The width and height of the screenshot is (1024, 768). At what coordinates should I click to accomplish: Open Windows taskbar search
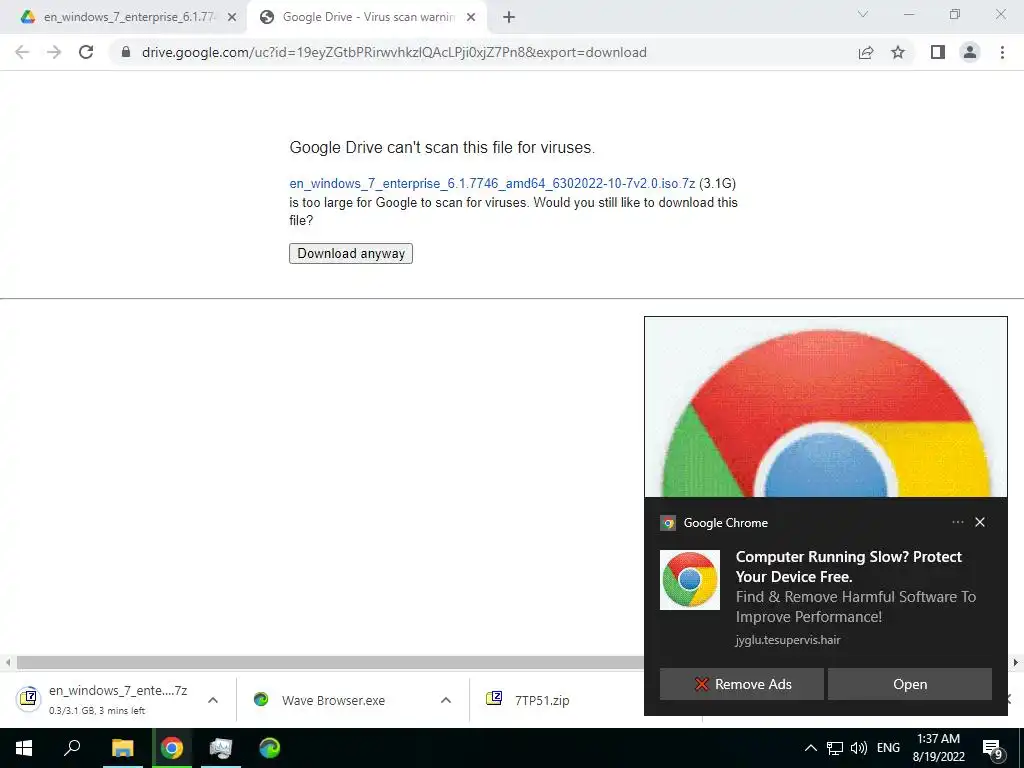pyautogui.click(x=72, y=748)
